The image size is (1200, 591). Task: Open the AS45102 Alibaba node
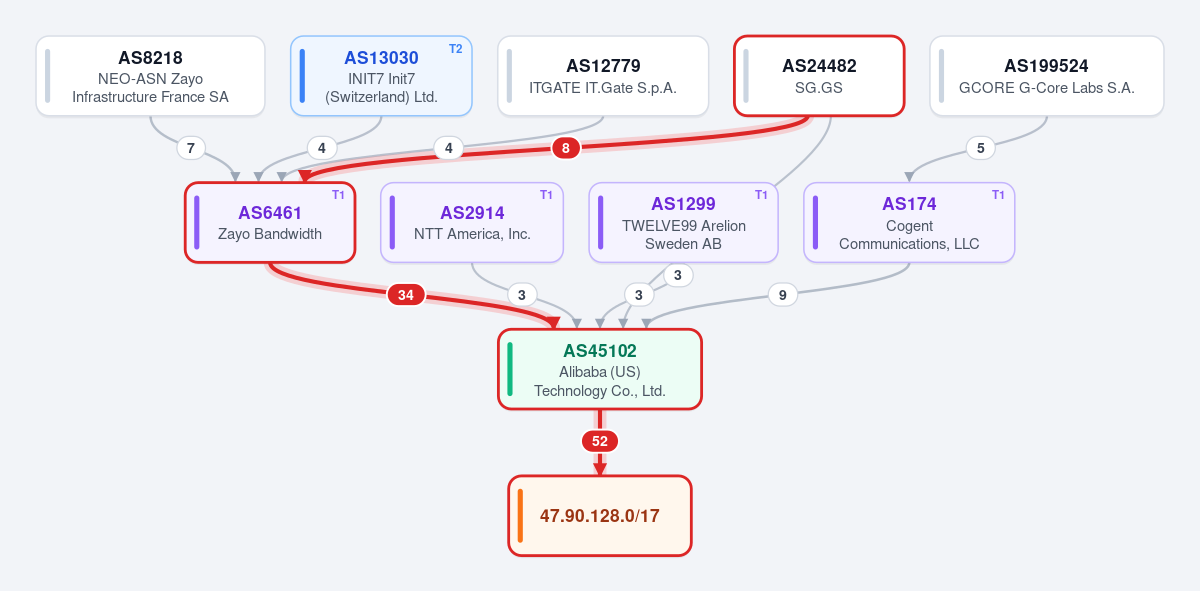pos(600,369)
